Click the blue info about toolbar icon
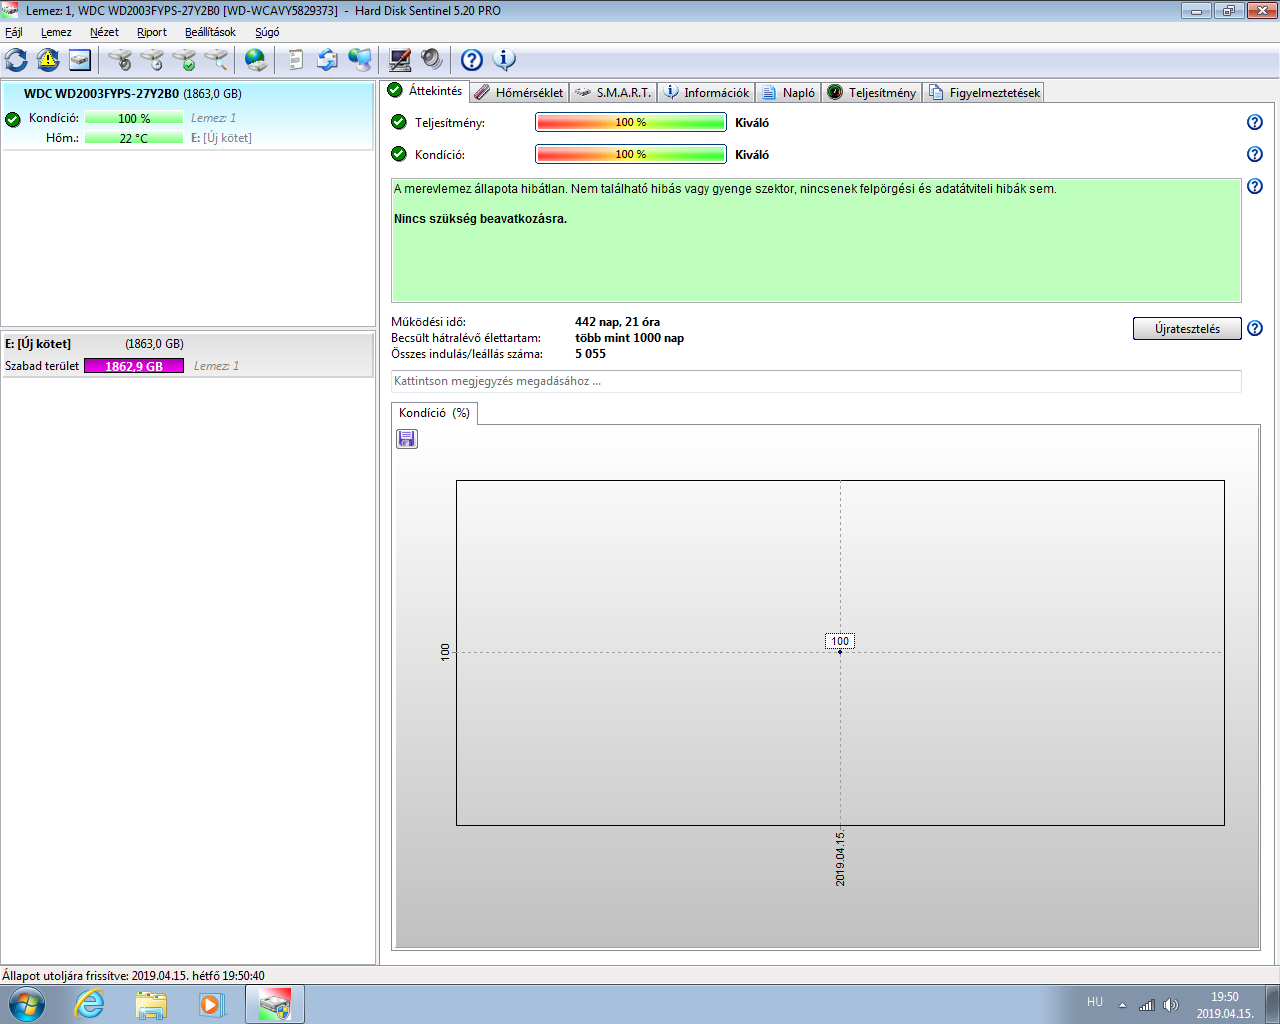 click(505, 60)
